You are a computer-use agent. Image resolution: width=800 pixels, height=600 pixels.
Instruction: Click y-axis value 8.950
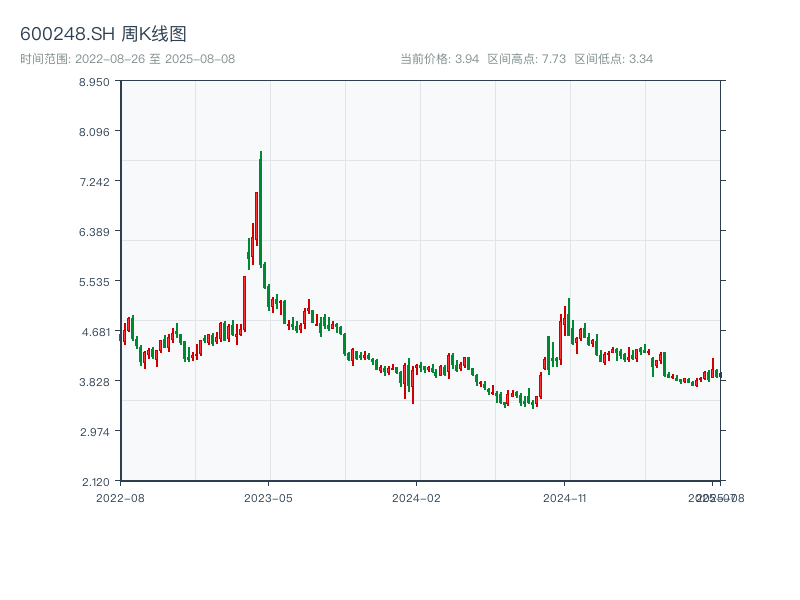tap(94, 82)
